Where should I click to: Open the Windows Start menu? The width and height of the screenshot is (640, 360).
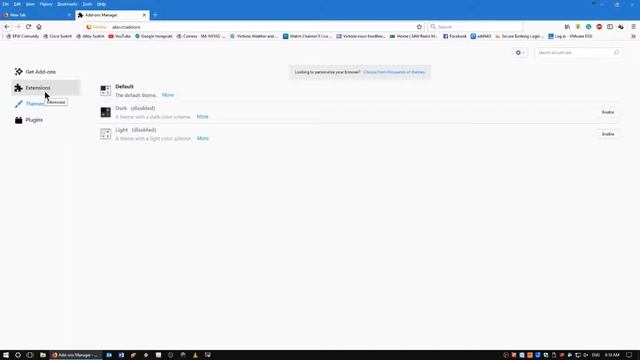(x=6, y=355)
